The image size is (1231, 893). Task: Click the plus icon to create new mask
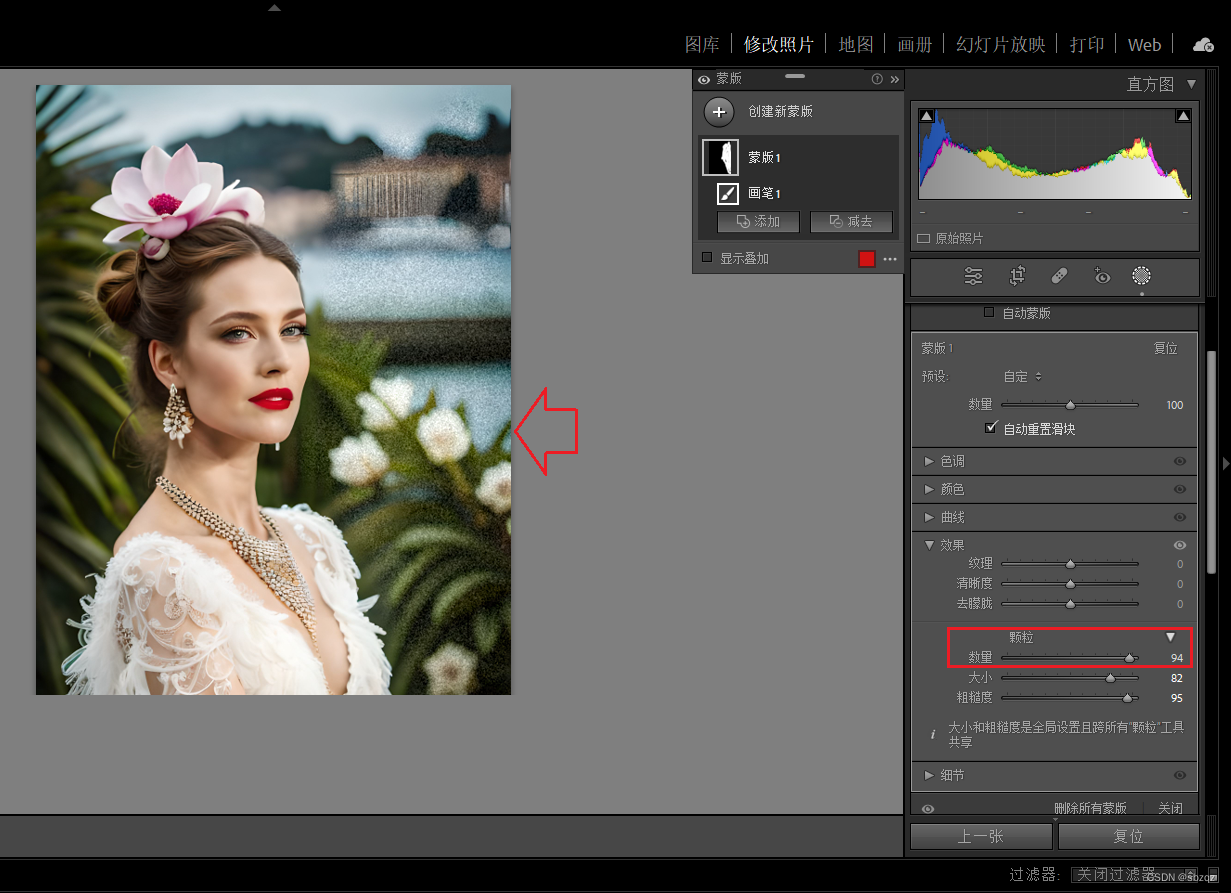(x=719, y=112)
